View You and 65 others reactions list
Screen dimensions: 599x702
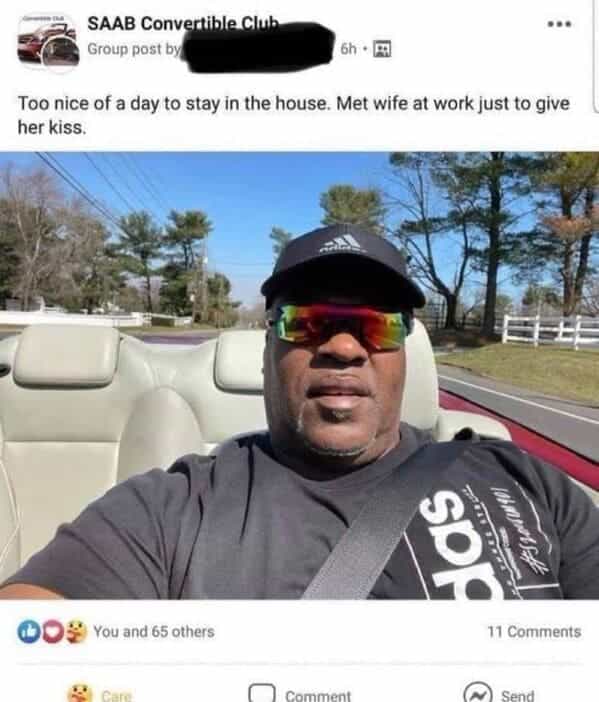[154, 631]
